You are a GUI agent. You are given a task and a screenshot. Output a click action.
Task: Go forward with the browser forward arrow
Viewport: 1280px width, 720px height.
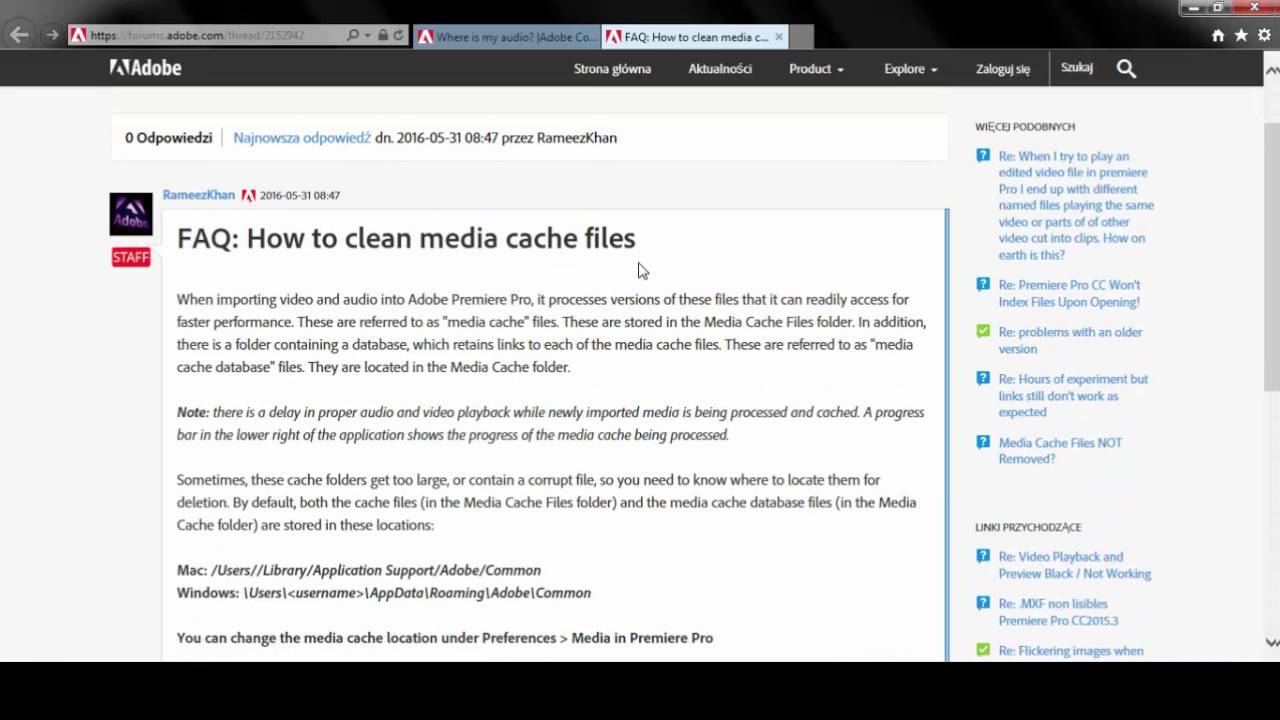52,35
